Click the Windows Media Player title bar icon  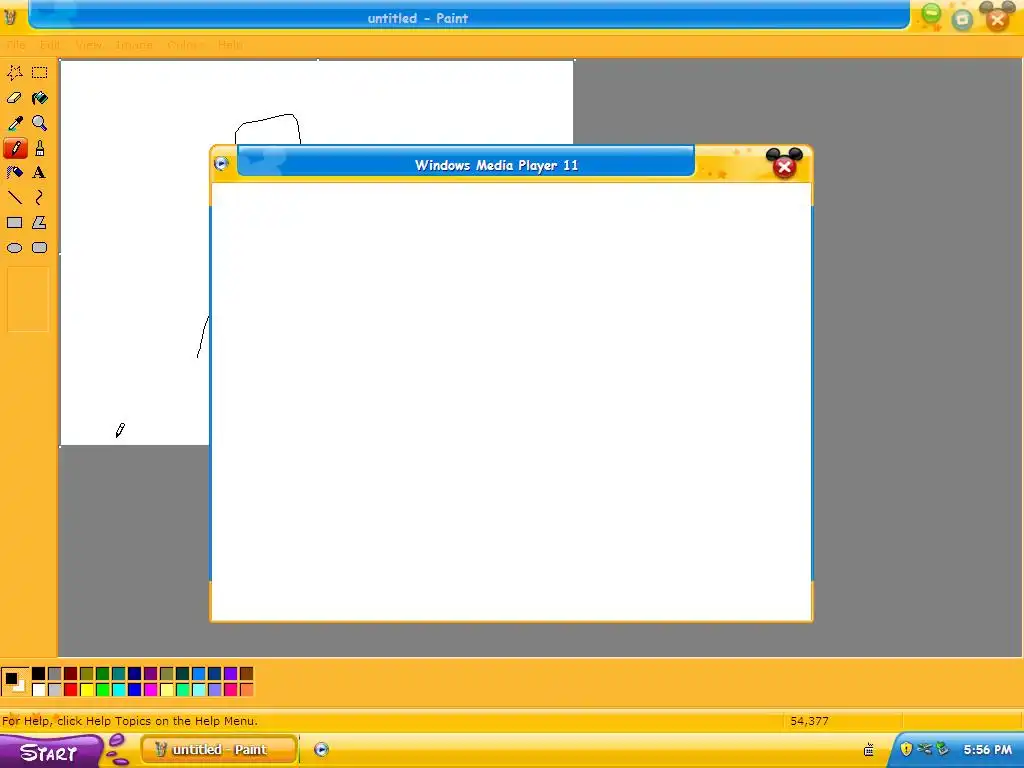coord(221,164)
